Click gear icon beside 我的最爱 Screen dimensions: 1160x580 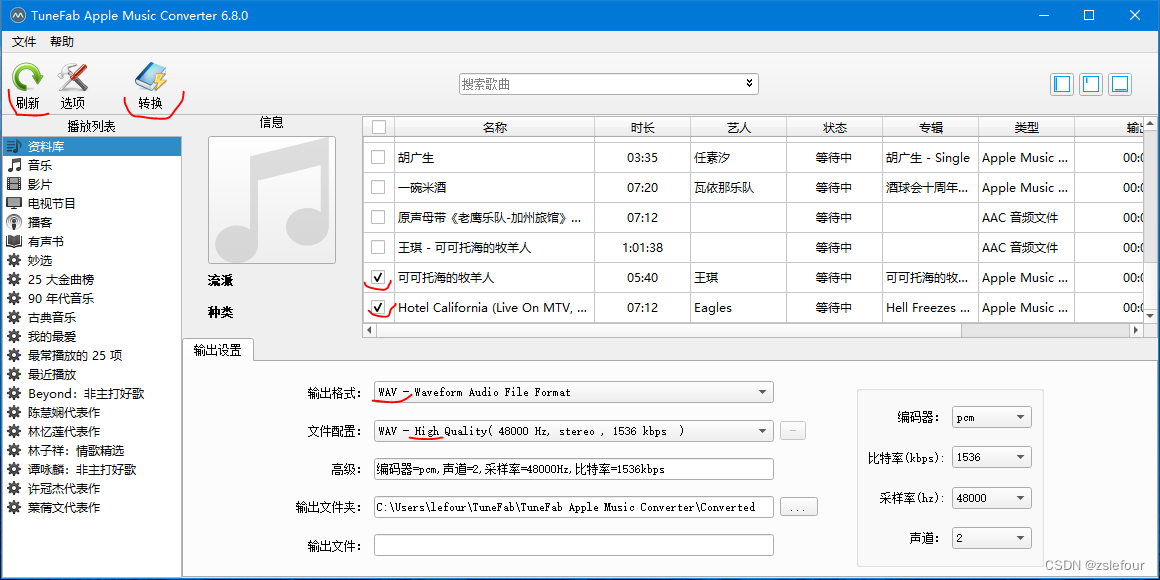click(x=13, y=337)
